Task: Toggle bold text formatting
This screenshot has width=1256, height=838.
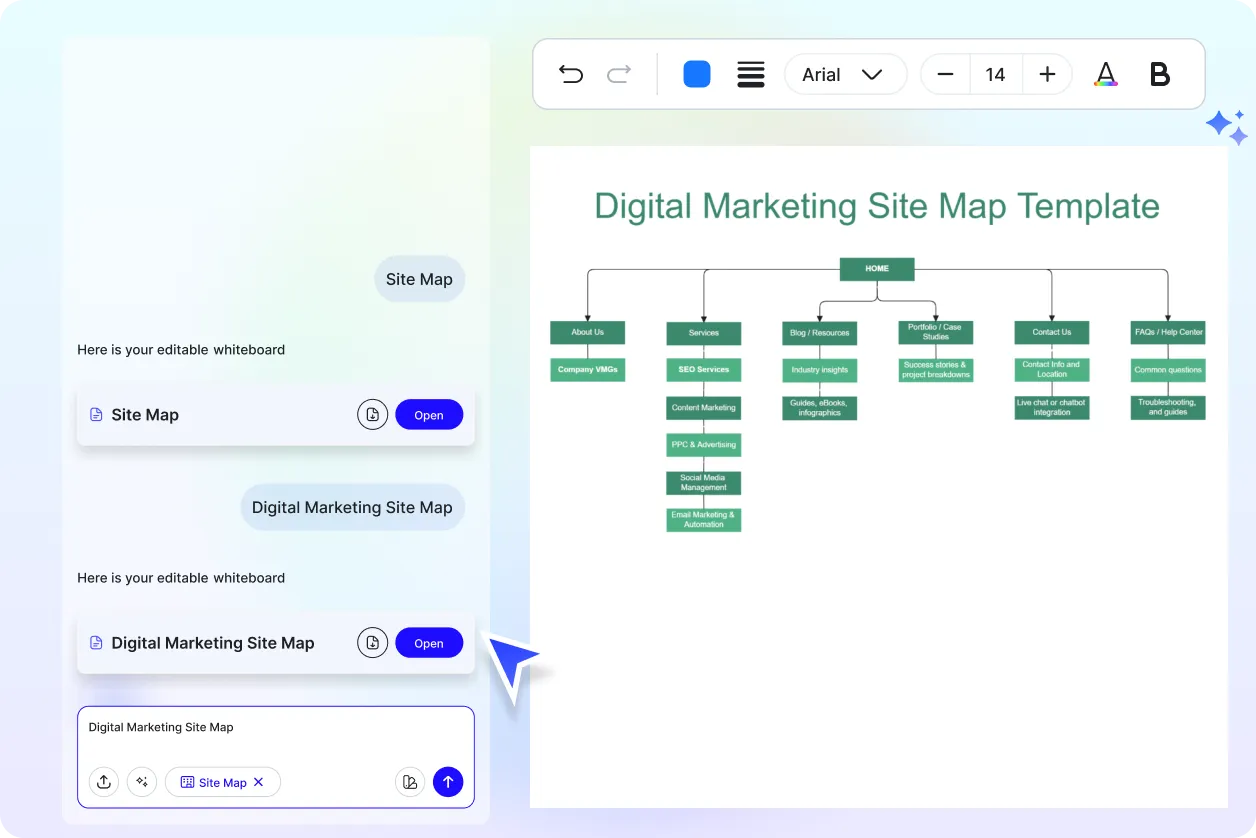Action: [x=1160, y=74]
